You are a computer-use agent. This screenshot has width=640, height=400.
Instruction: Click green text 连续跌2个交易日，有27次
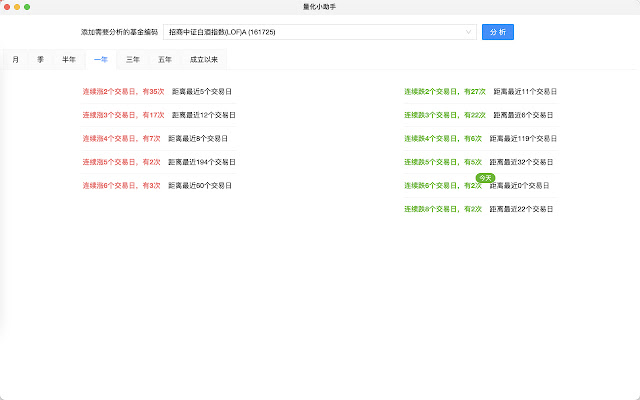click(x=445, y=91)
